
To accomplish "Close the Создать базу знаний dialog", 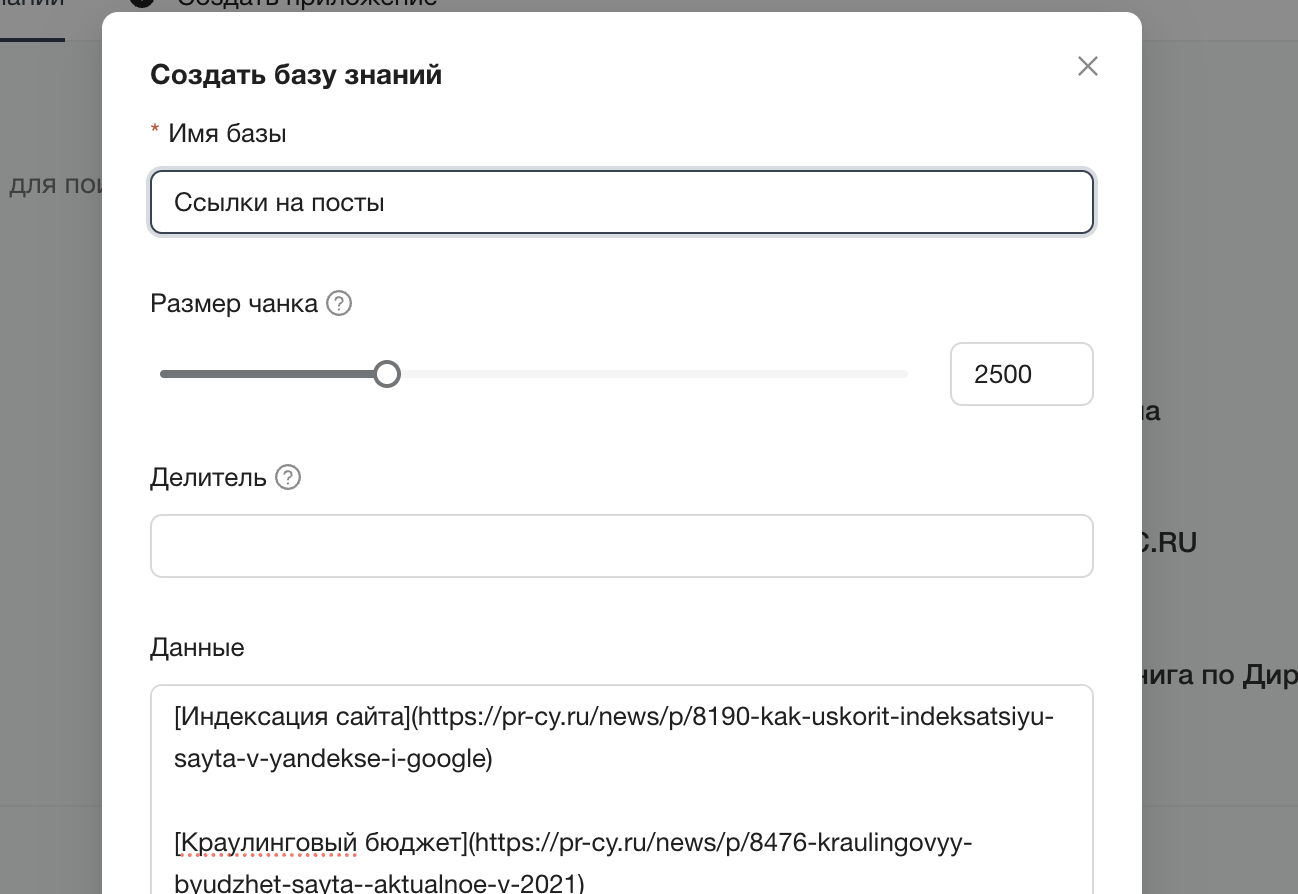I will (1088, 66).
